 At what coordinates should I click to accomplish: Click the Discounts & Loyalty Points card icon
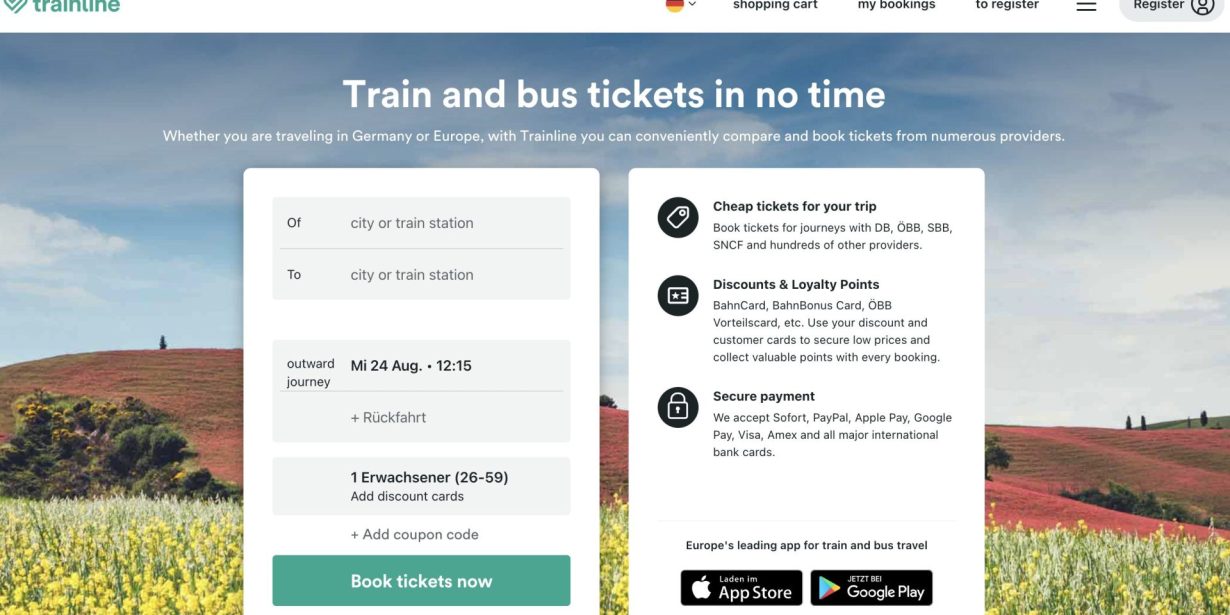coord(676,295)
